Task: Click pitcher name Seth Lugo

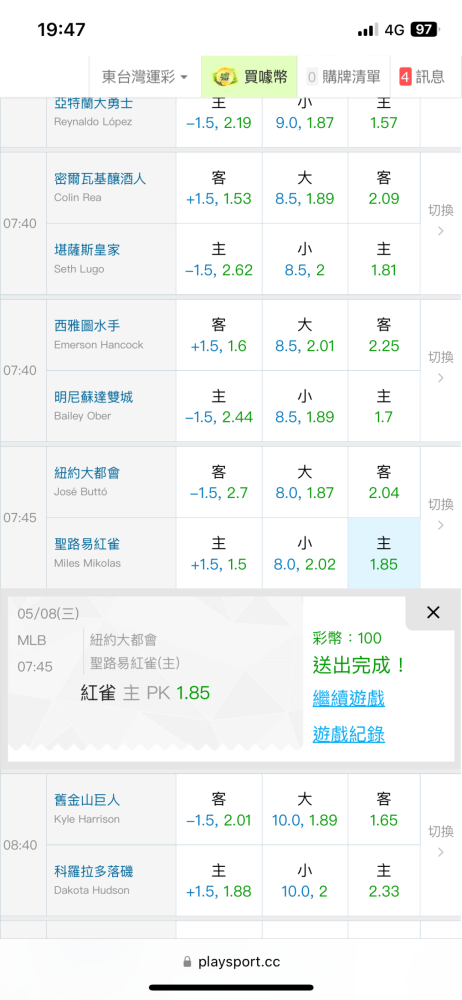Action: point(79,269)
